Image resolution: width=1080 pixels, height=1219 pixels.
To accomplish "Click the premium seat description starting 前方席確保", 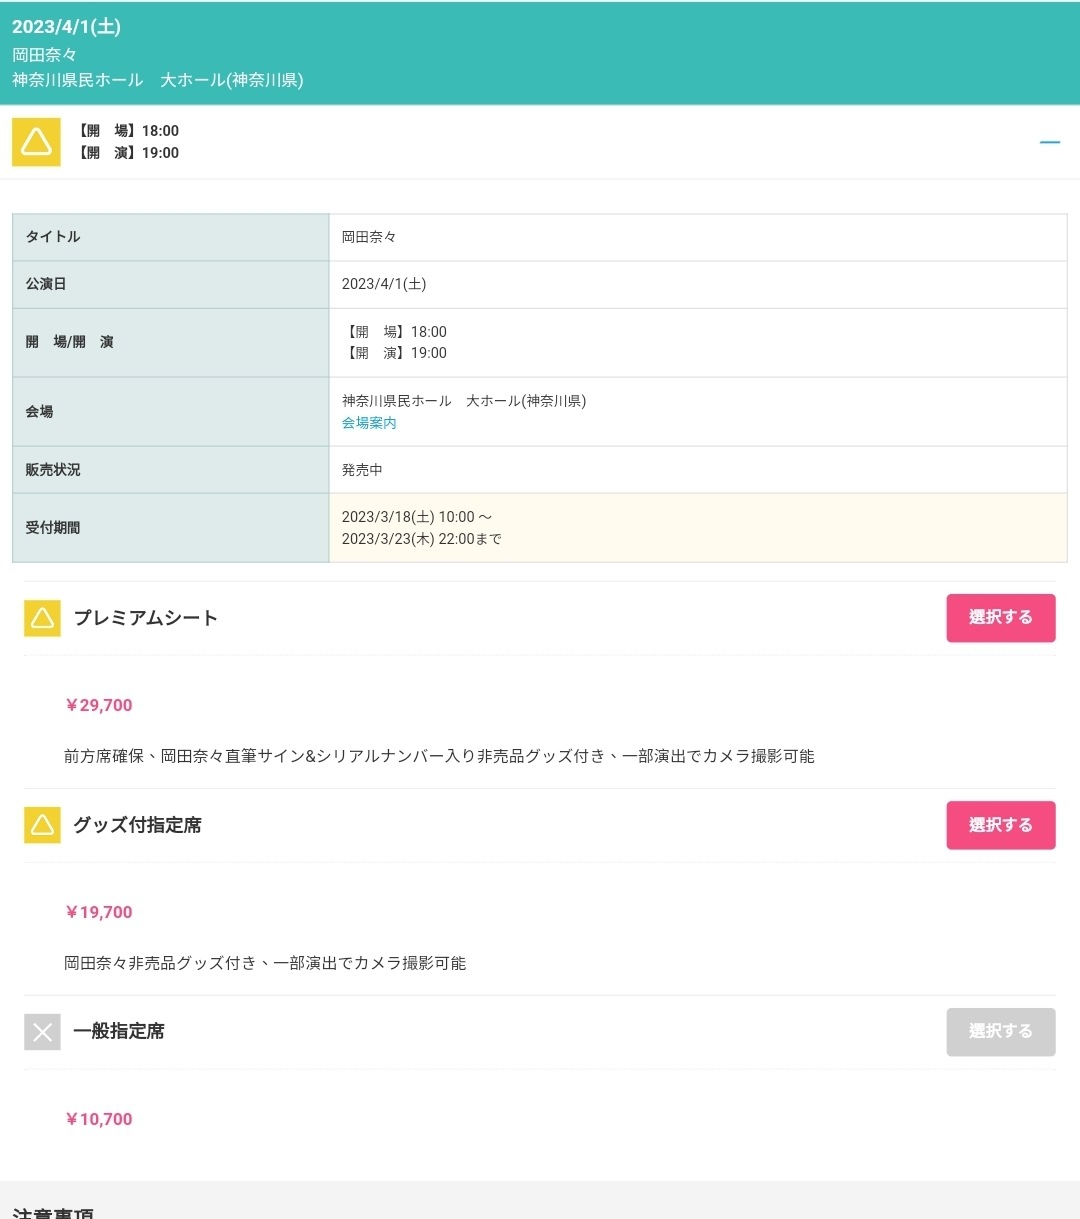I will point(439,756).
